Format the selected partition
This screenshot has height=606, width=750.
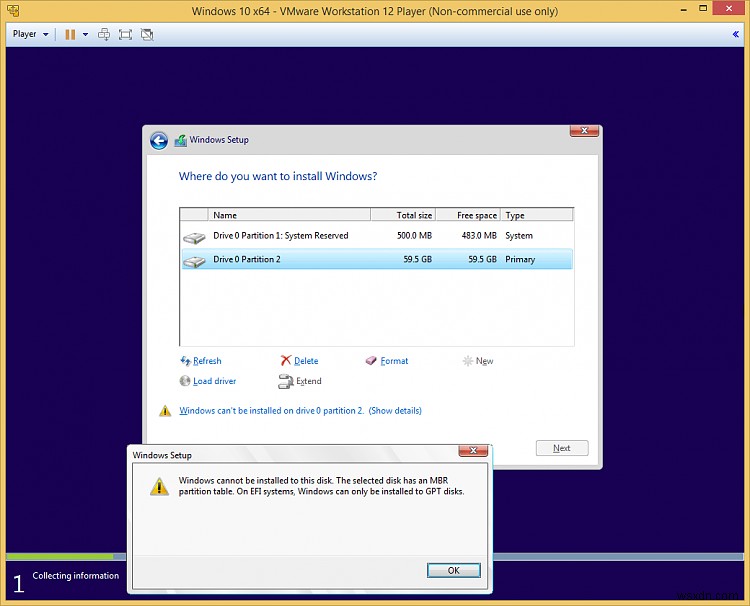point(394,361)
